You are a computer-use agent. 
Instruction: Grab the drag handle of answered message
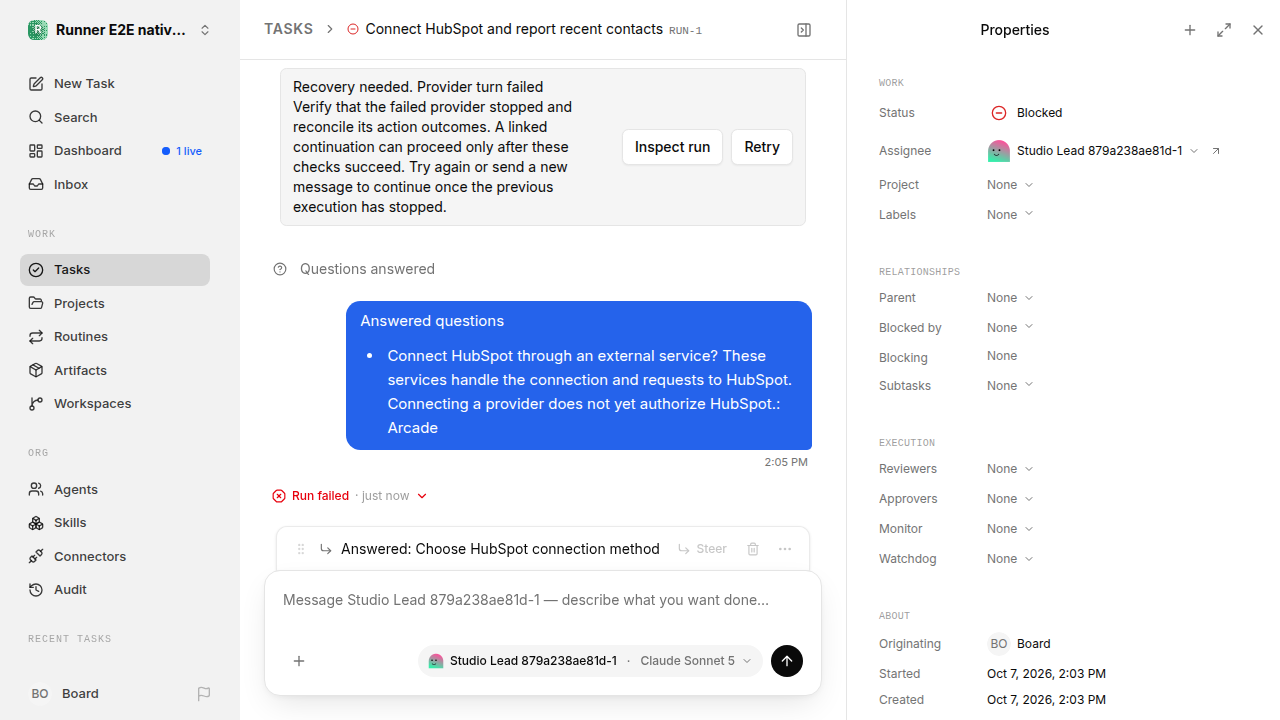click(x=301, y=549)
